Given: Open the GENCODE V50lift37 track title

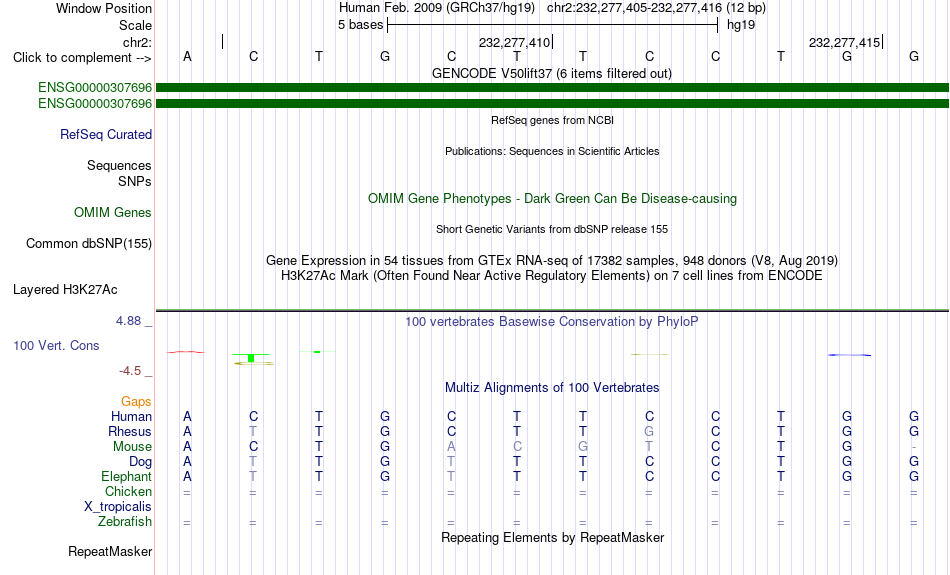Looking at the screenshot, I should point(551,73).
